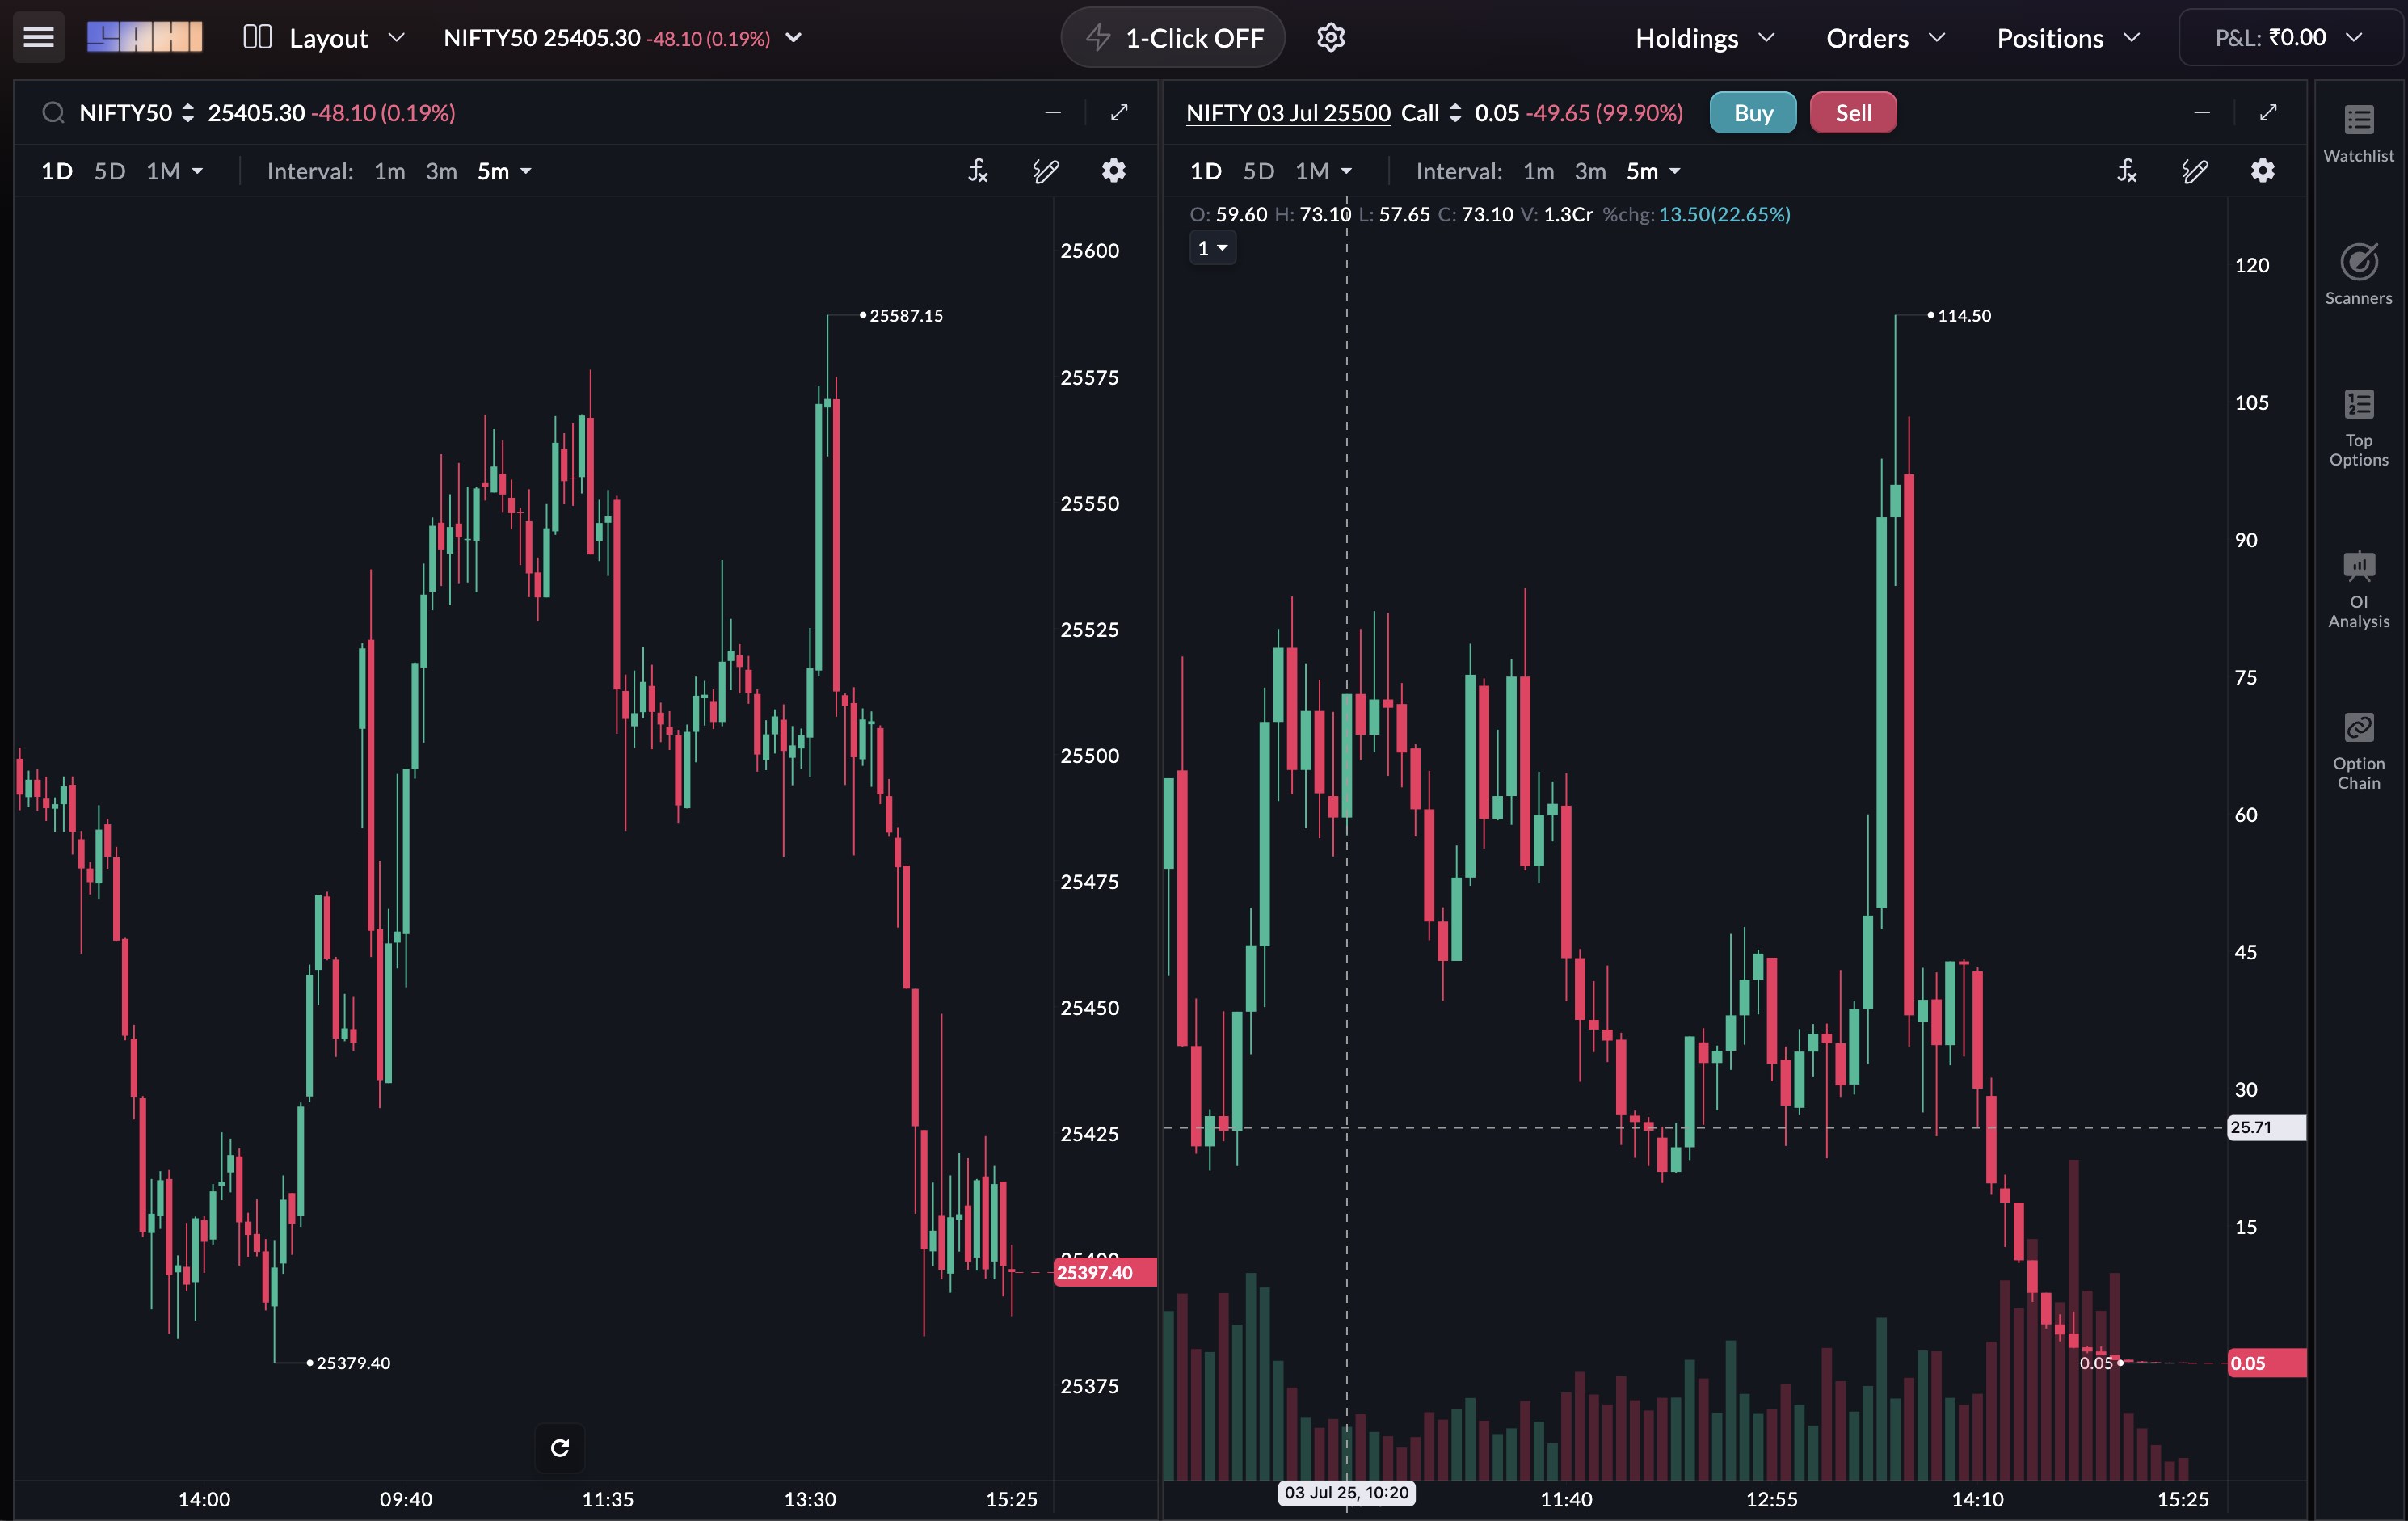Open the Watchlist panel
The height and width of the screenshot is (1521, 2408).
coord(2358,134)
